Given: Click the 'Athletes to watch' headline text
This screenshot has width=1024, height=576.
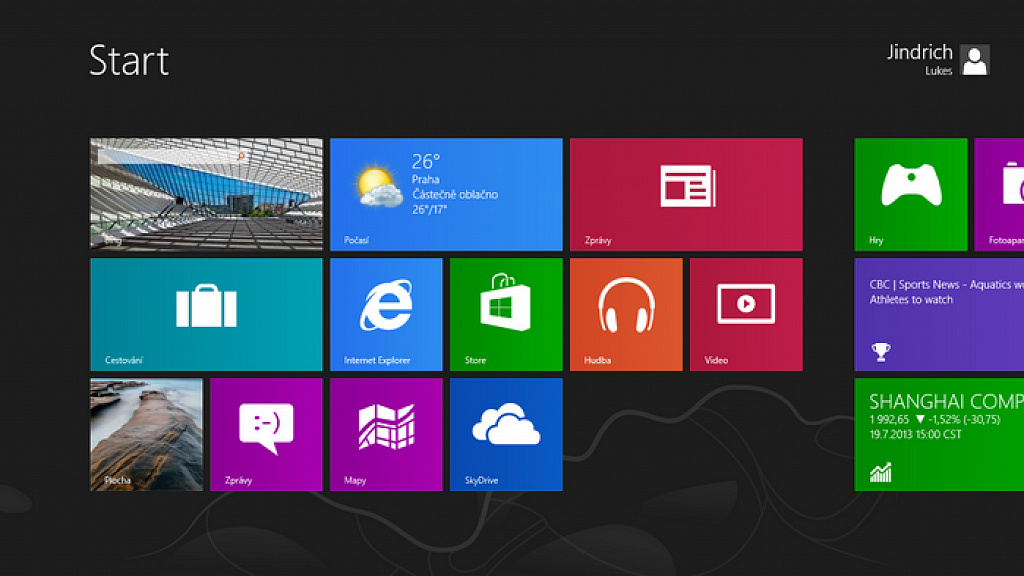Looking at the screenshot, I should [911, 300].
